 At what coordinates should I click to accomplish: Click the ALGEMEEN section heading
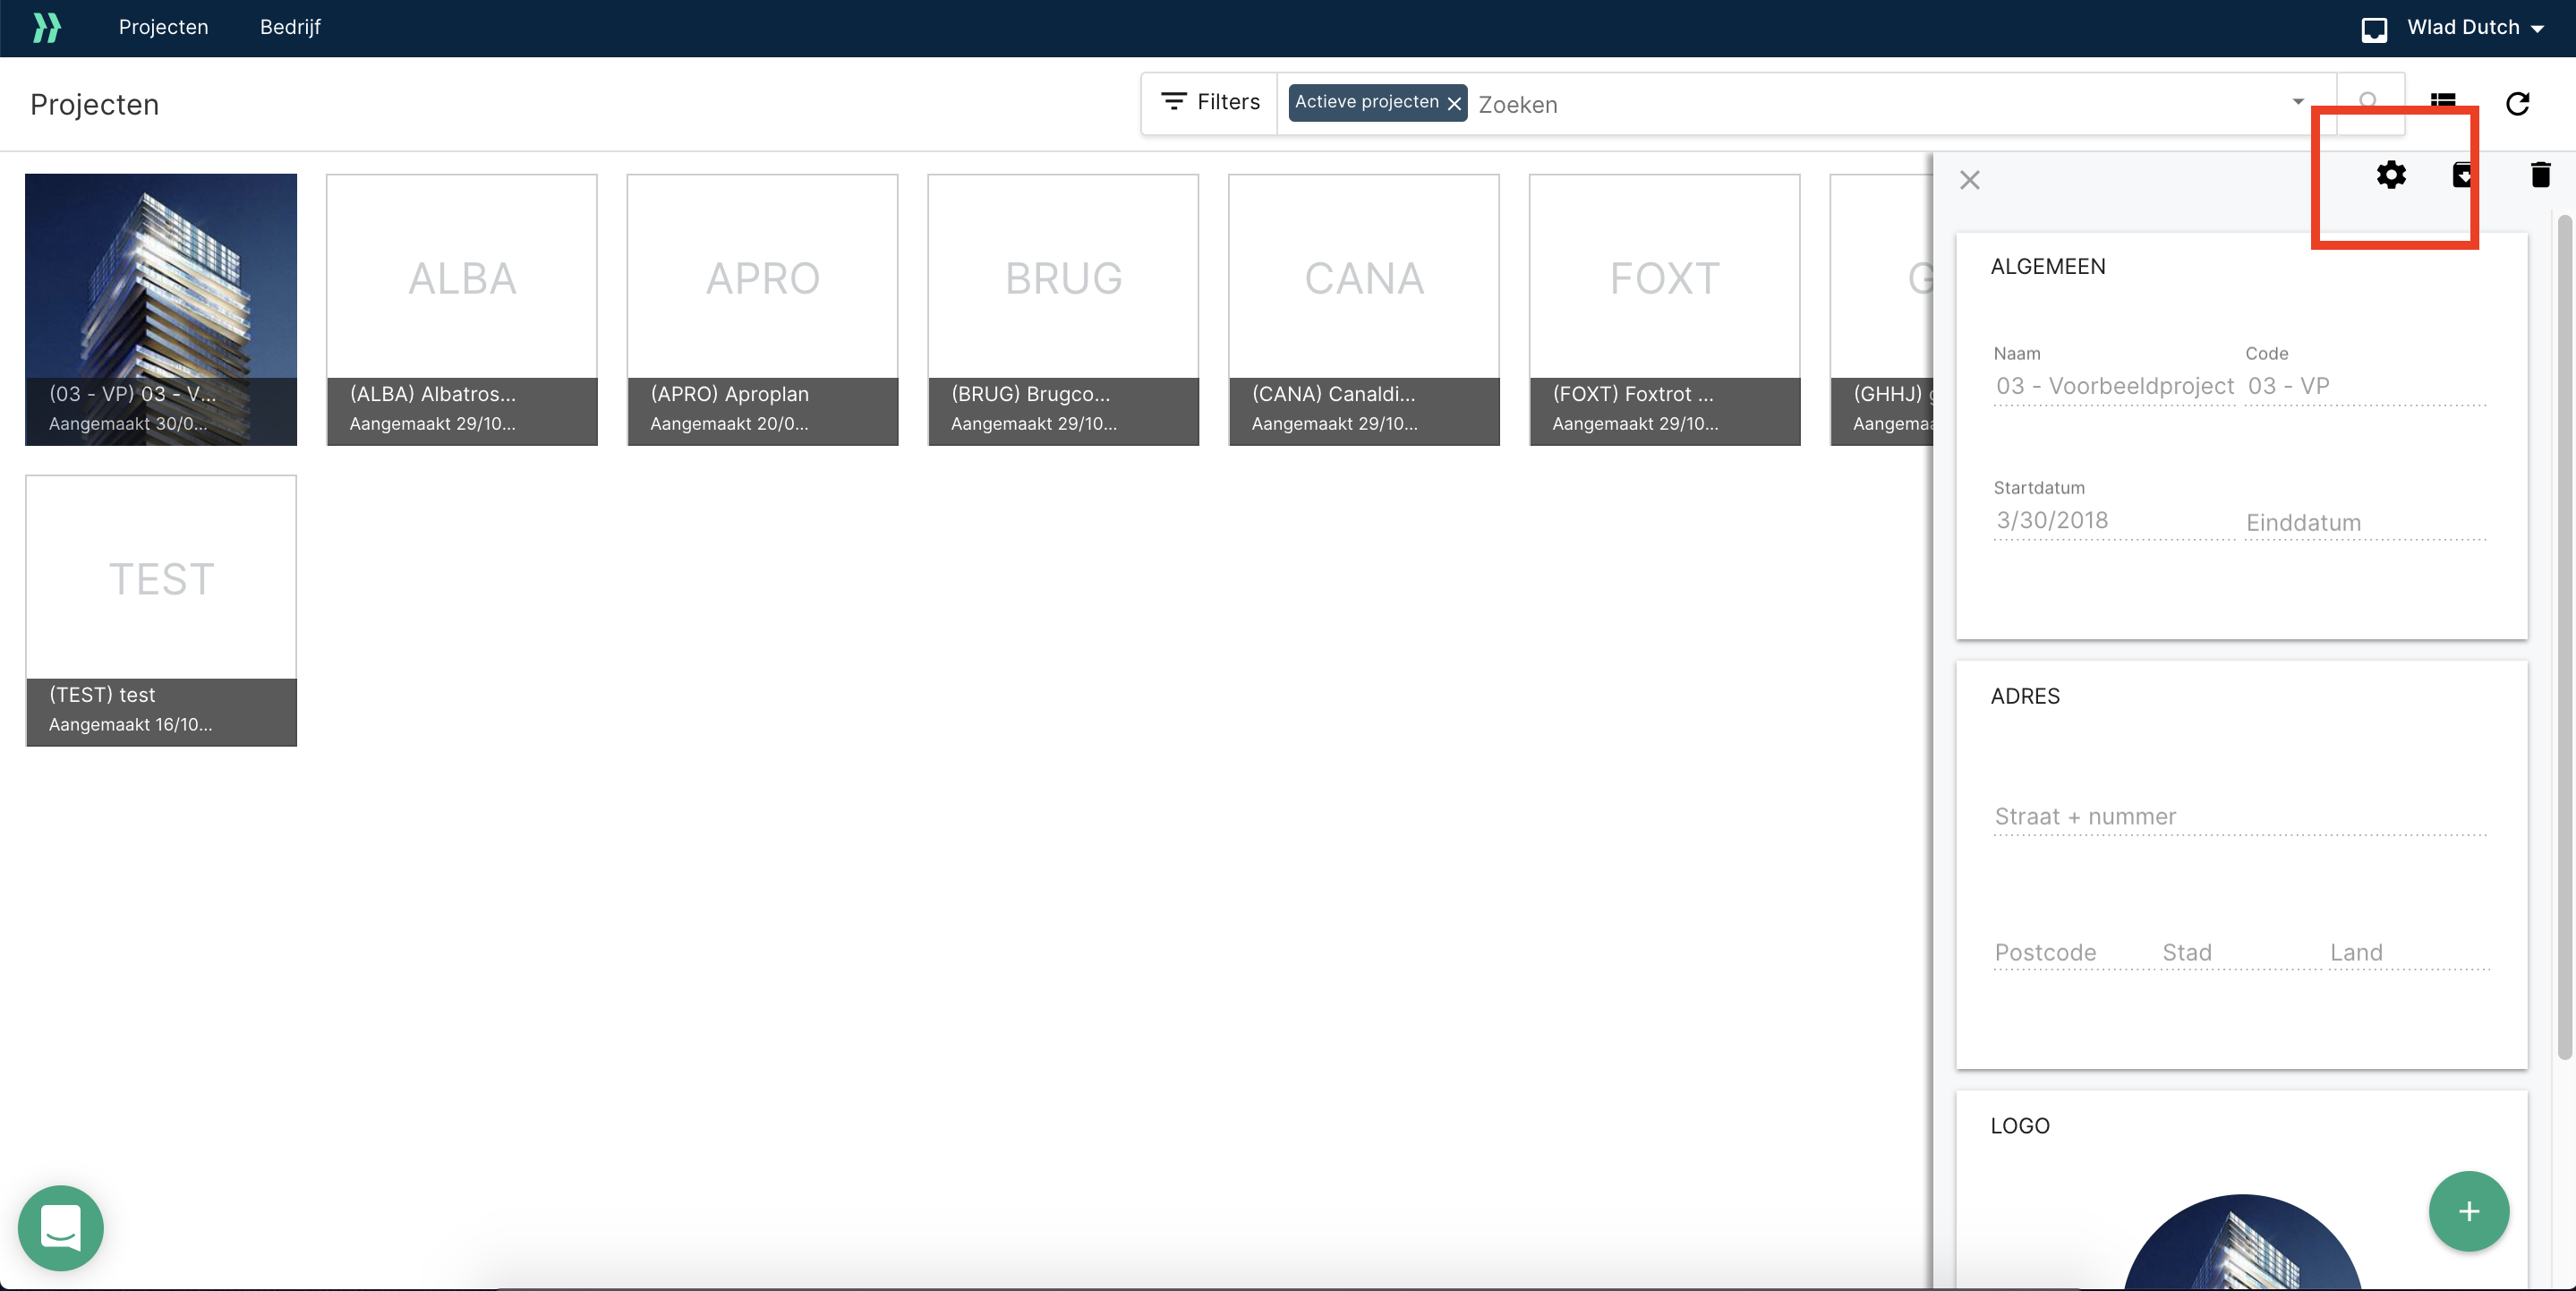[2047, 266]
